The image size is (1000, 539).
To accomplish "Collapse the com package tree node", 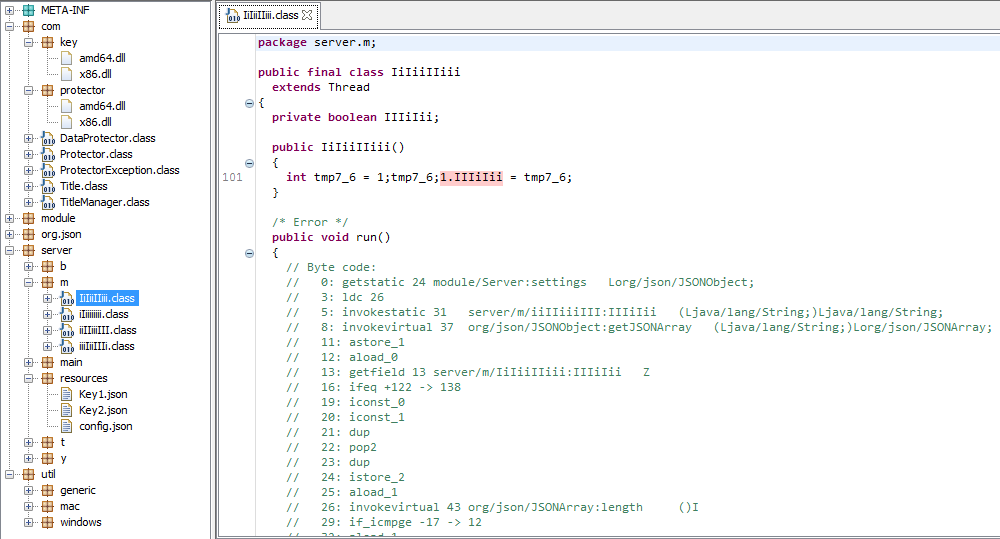I will 10,26.
